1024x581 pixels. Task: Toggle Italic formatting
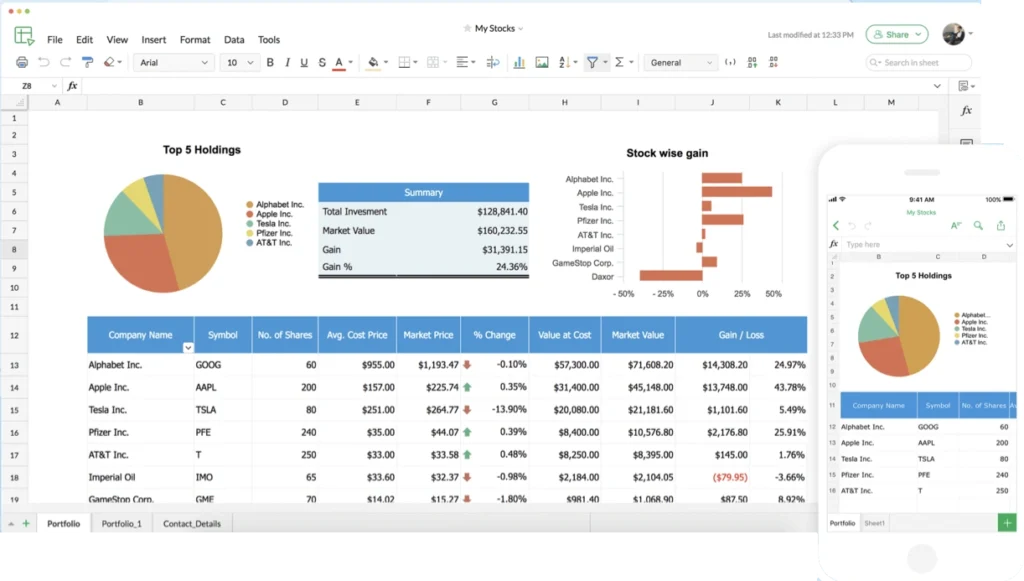click(x=287, y=62)
